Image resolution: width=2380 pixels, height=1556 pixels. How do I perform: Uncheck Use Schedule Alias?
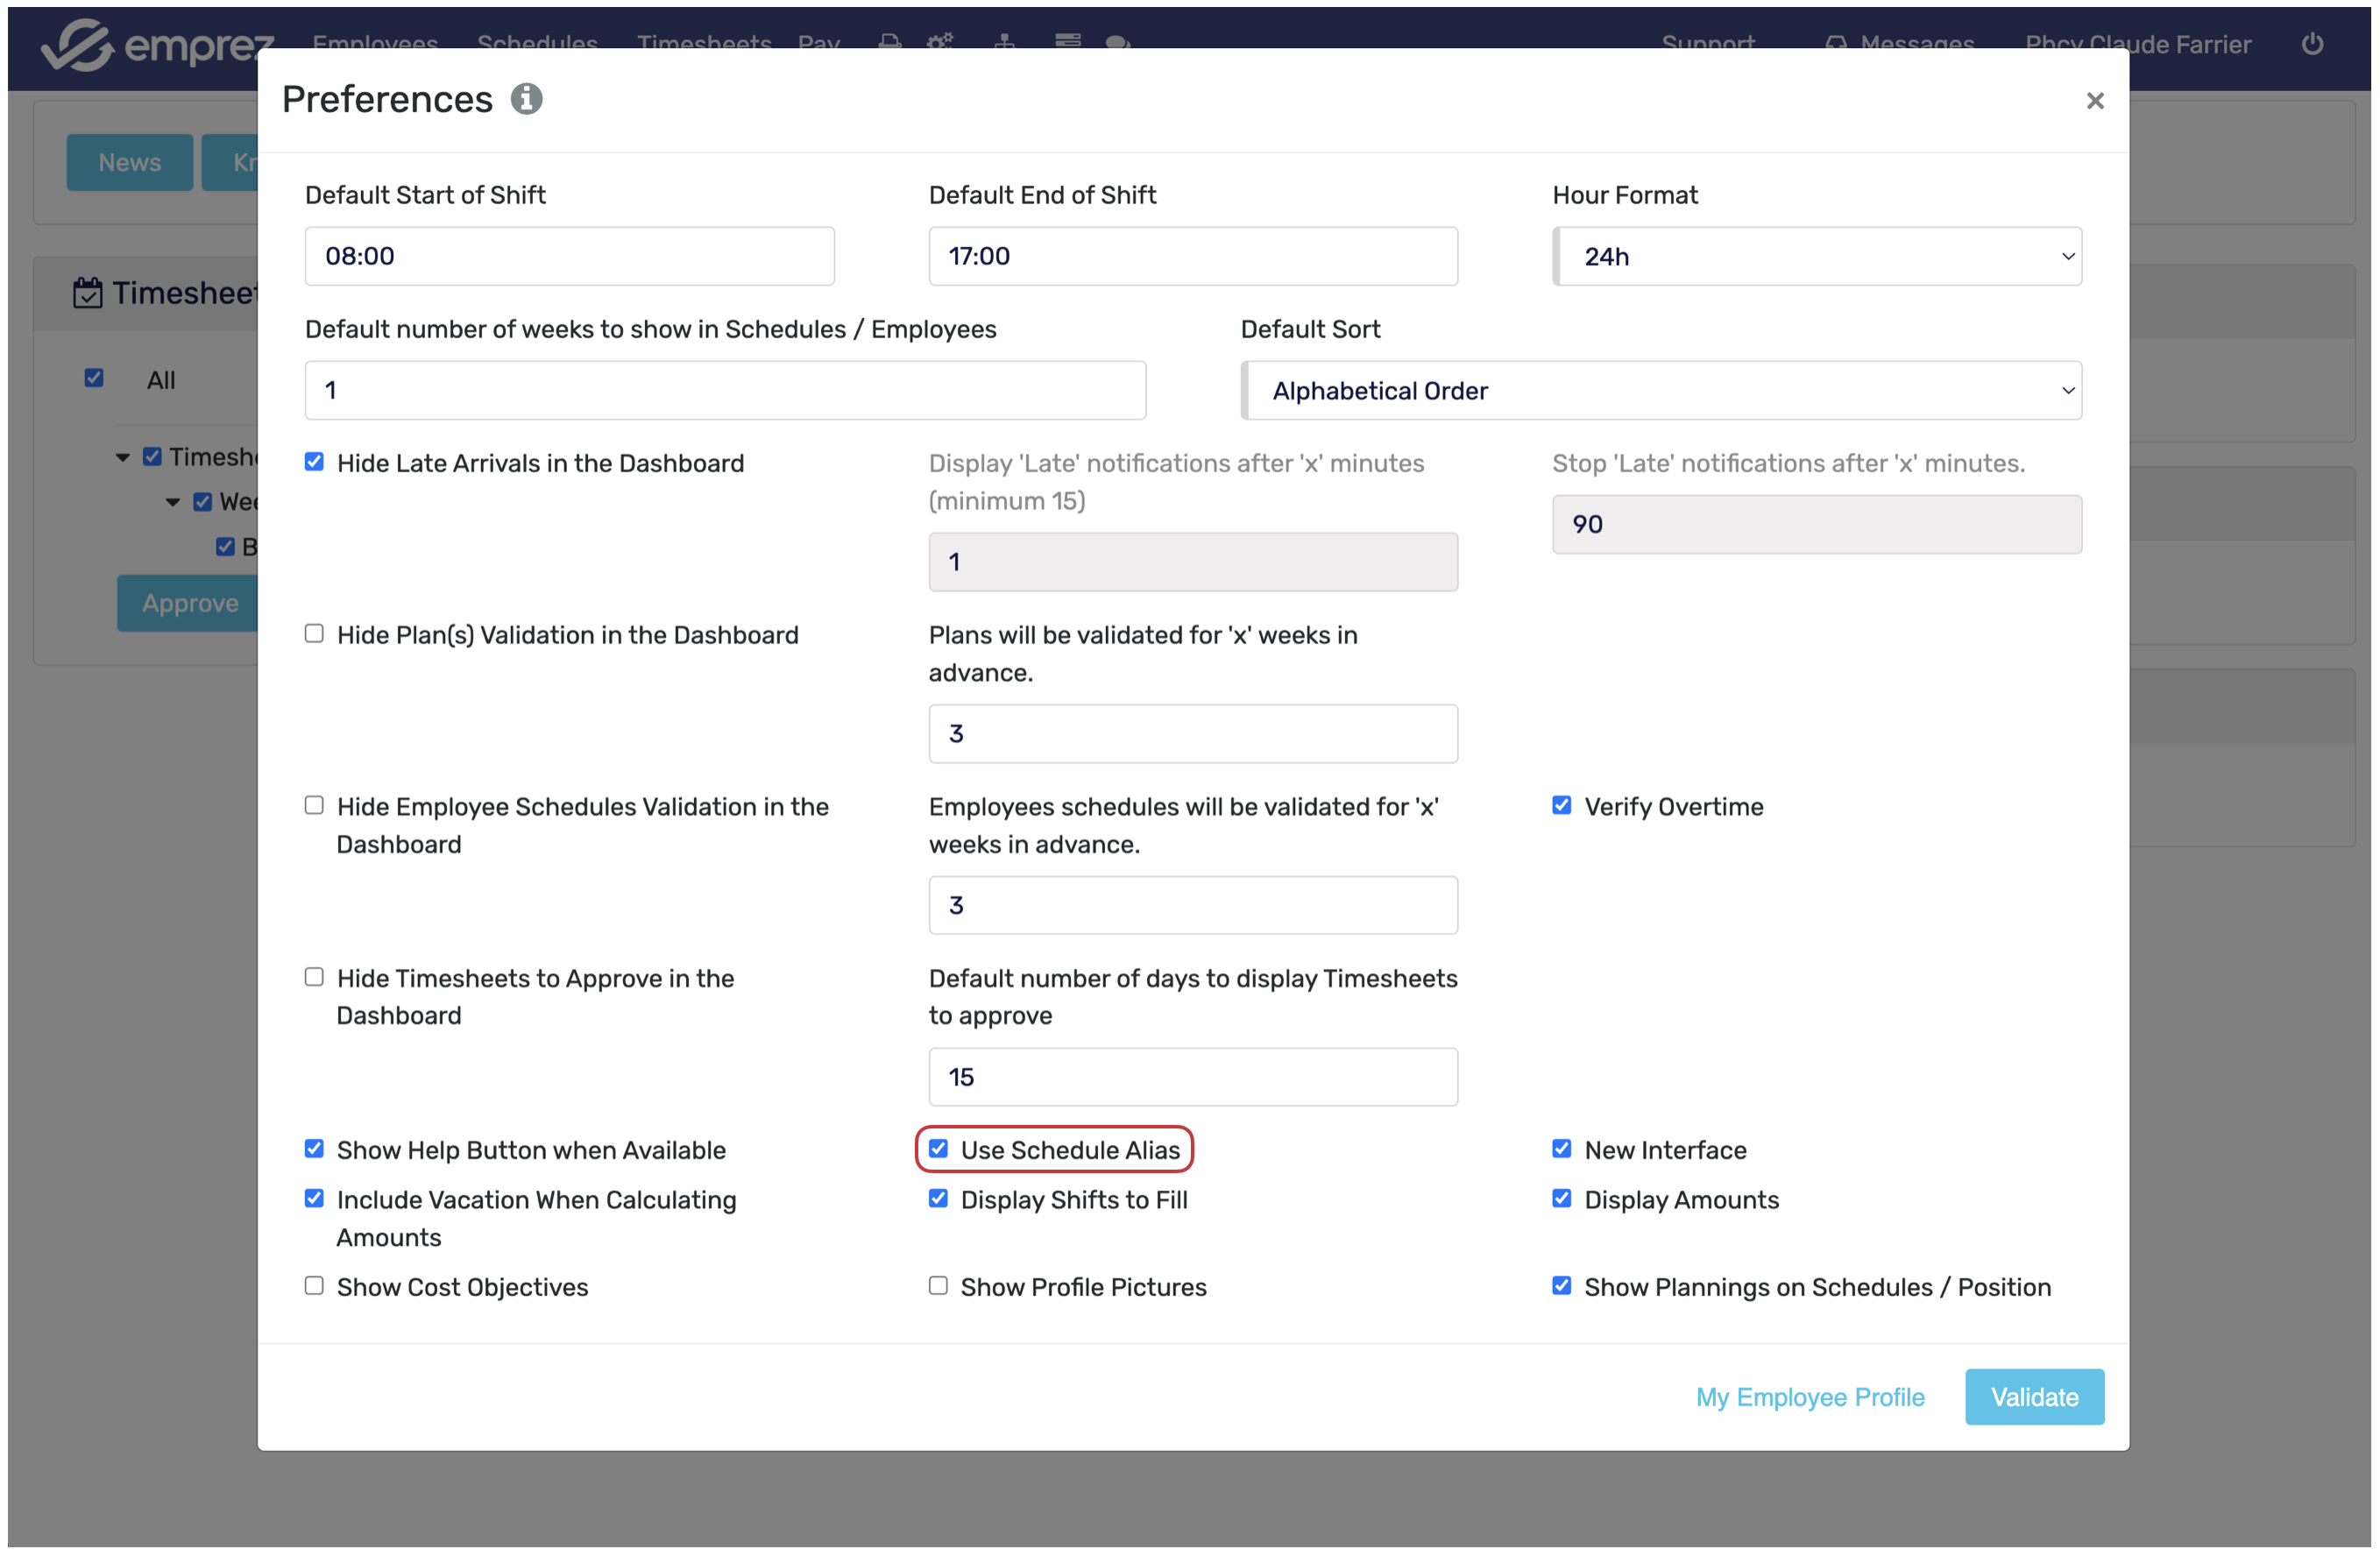click(937, 1149)
